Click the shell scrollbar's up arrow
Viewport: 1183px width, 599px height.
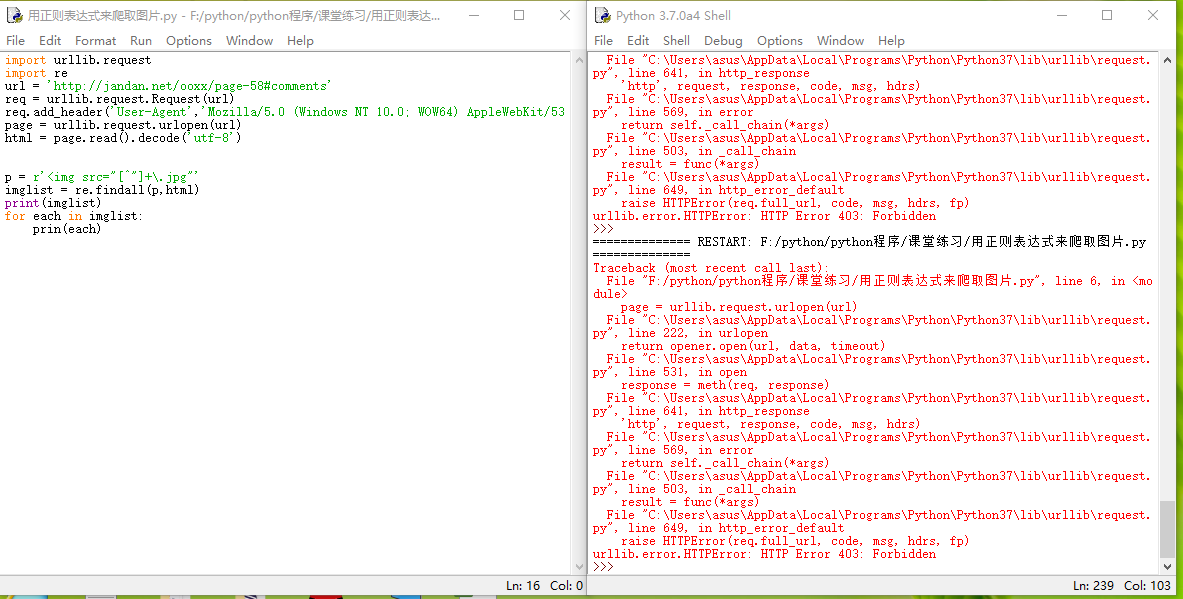[1167, 59]
